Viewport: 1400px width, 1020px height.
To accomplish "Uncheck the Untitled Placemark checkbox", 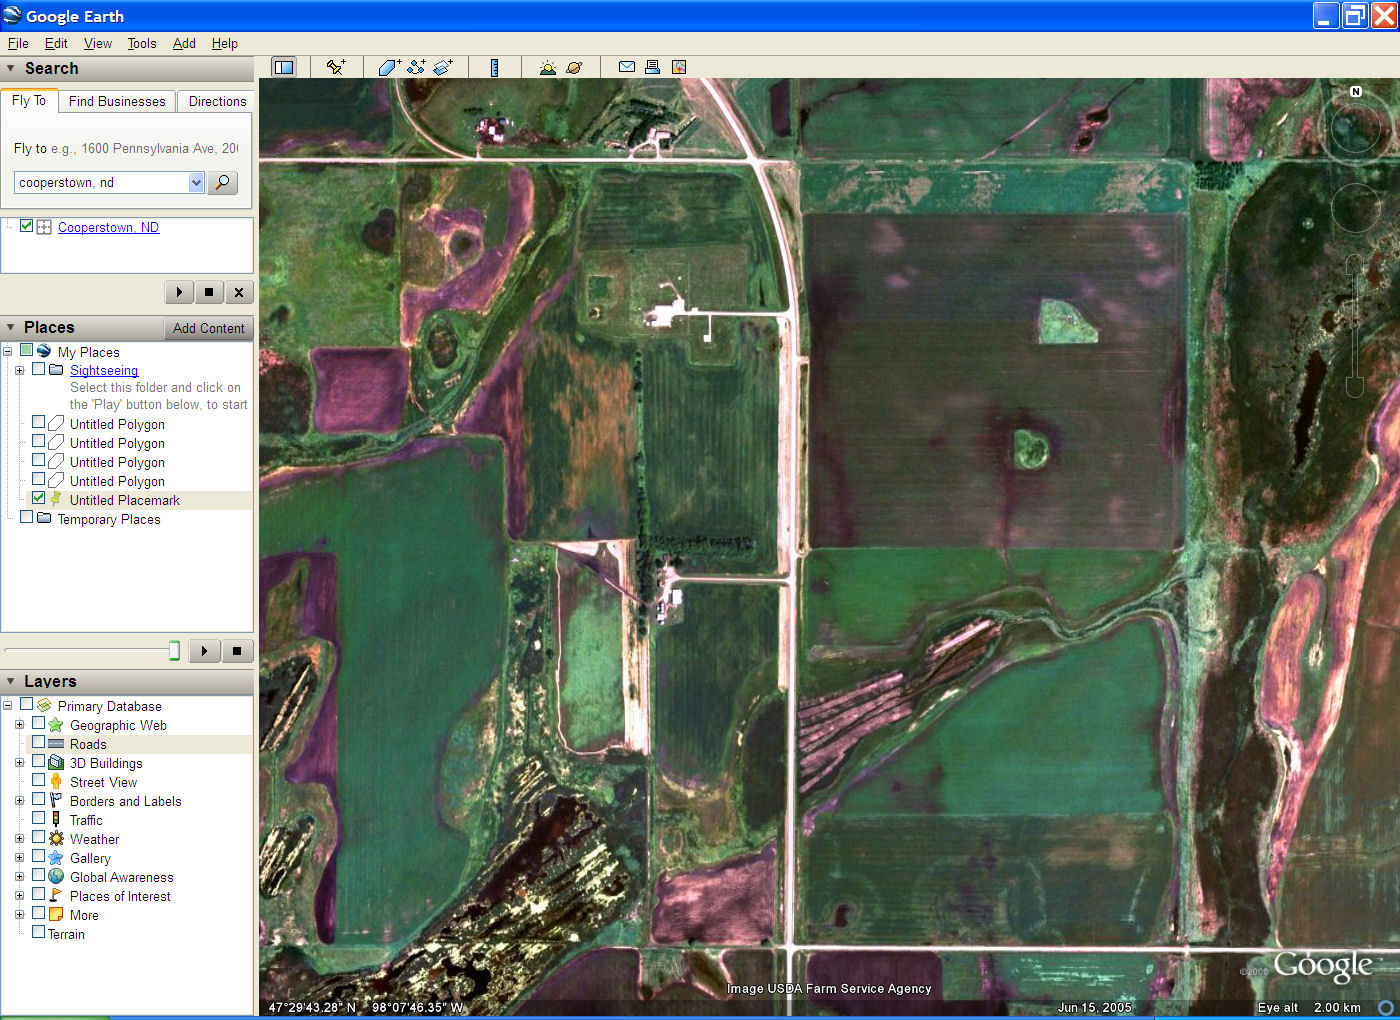I will [38, 498].
